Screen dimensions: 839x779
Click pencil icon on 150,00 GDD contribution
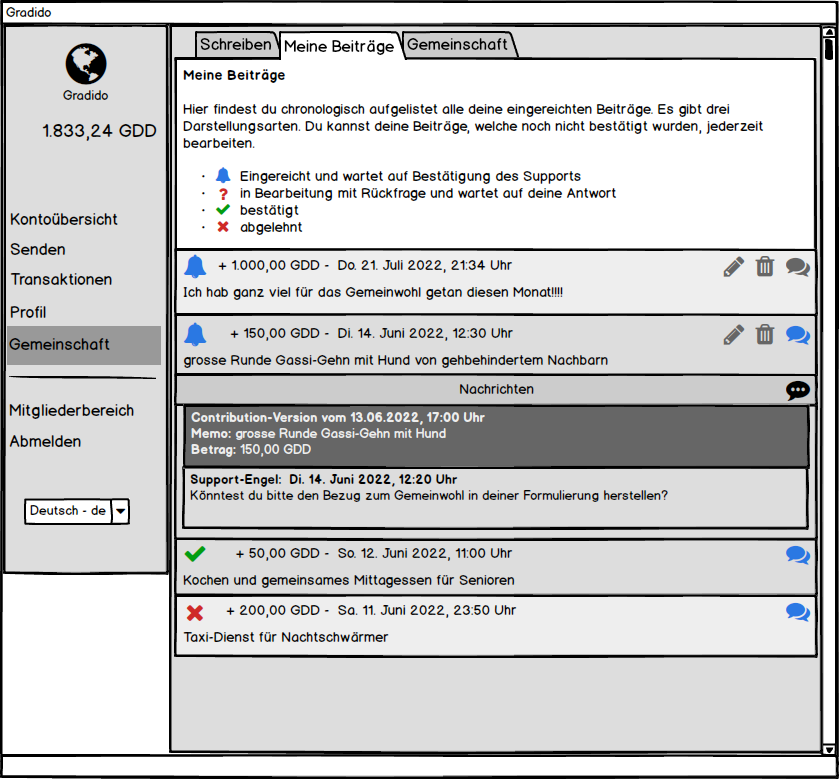[734, 335]
